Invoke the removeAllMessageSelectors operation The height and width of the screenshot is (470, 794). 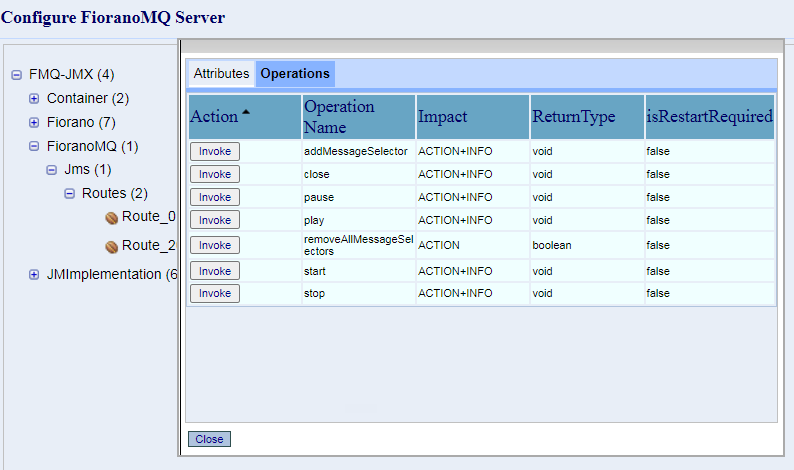tap(215, 245)
